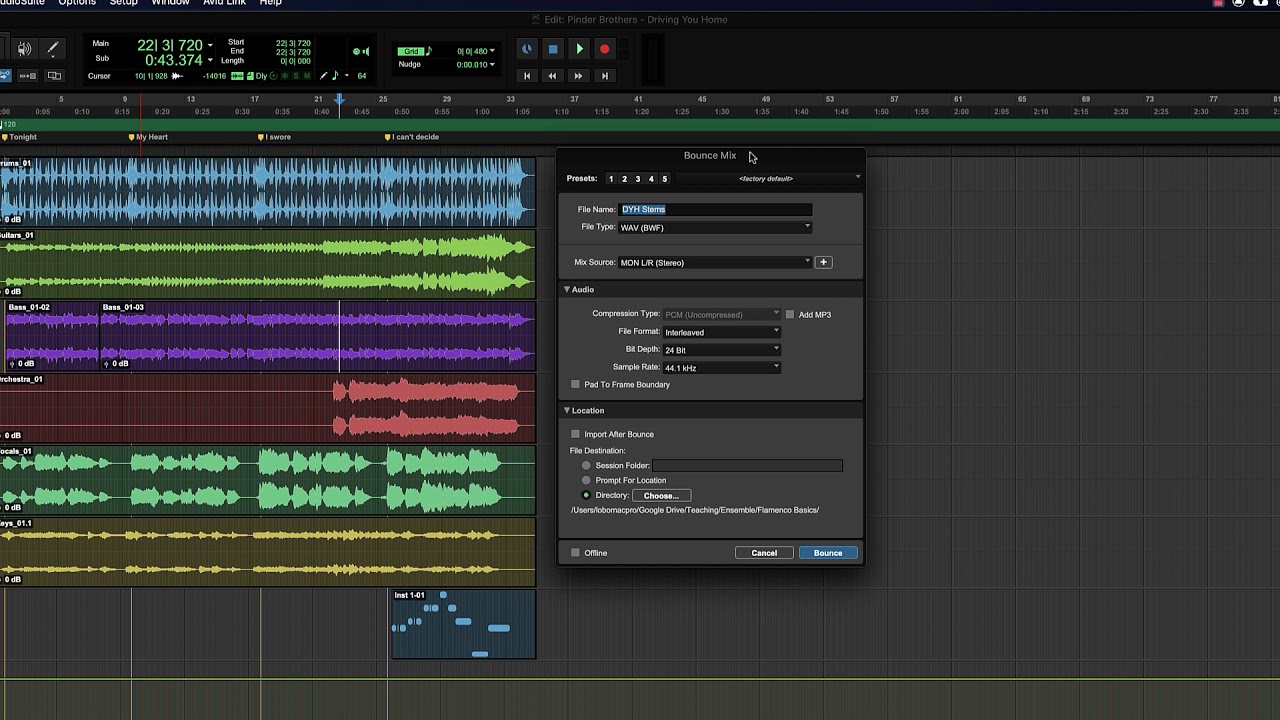Collapse the Location section
Screen dimensions: 1280x720
(567, 411)
